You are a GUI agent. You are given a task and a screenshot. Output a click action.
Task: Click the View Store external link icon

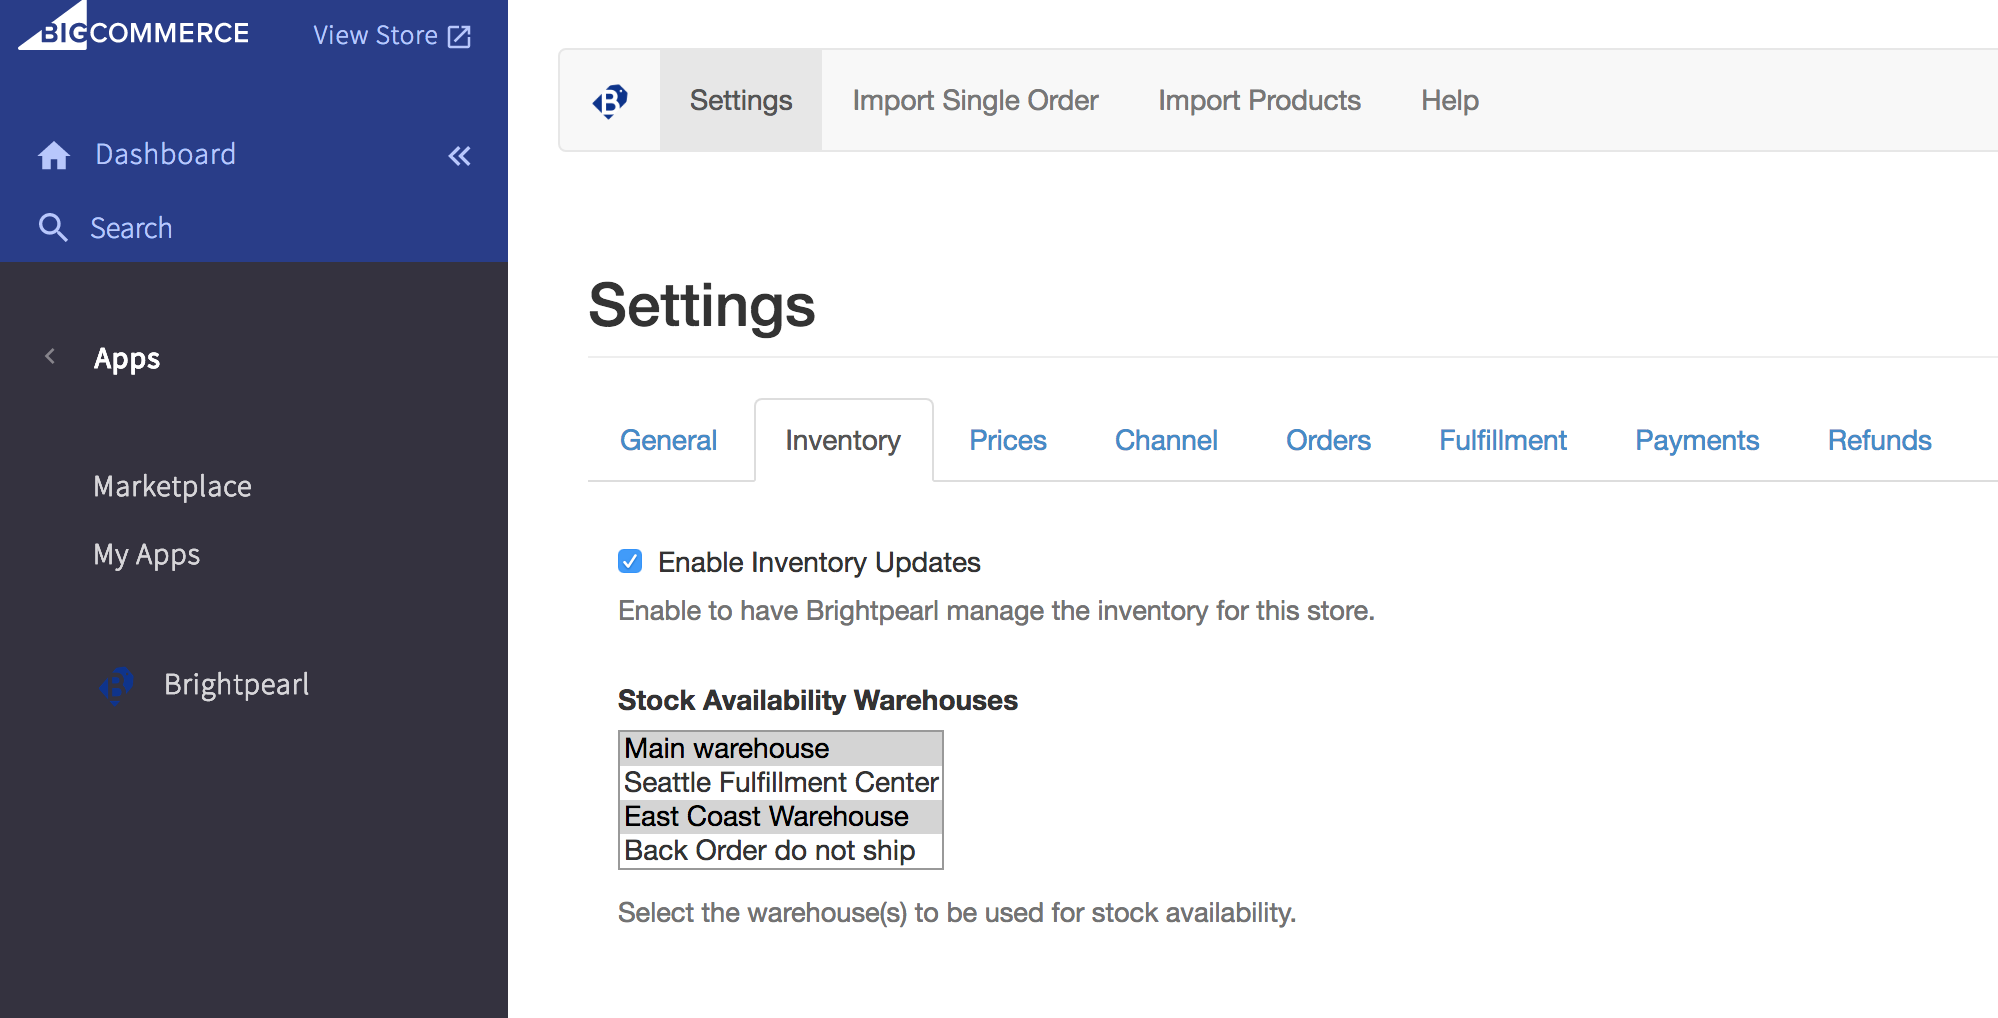tap(459, 37)
